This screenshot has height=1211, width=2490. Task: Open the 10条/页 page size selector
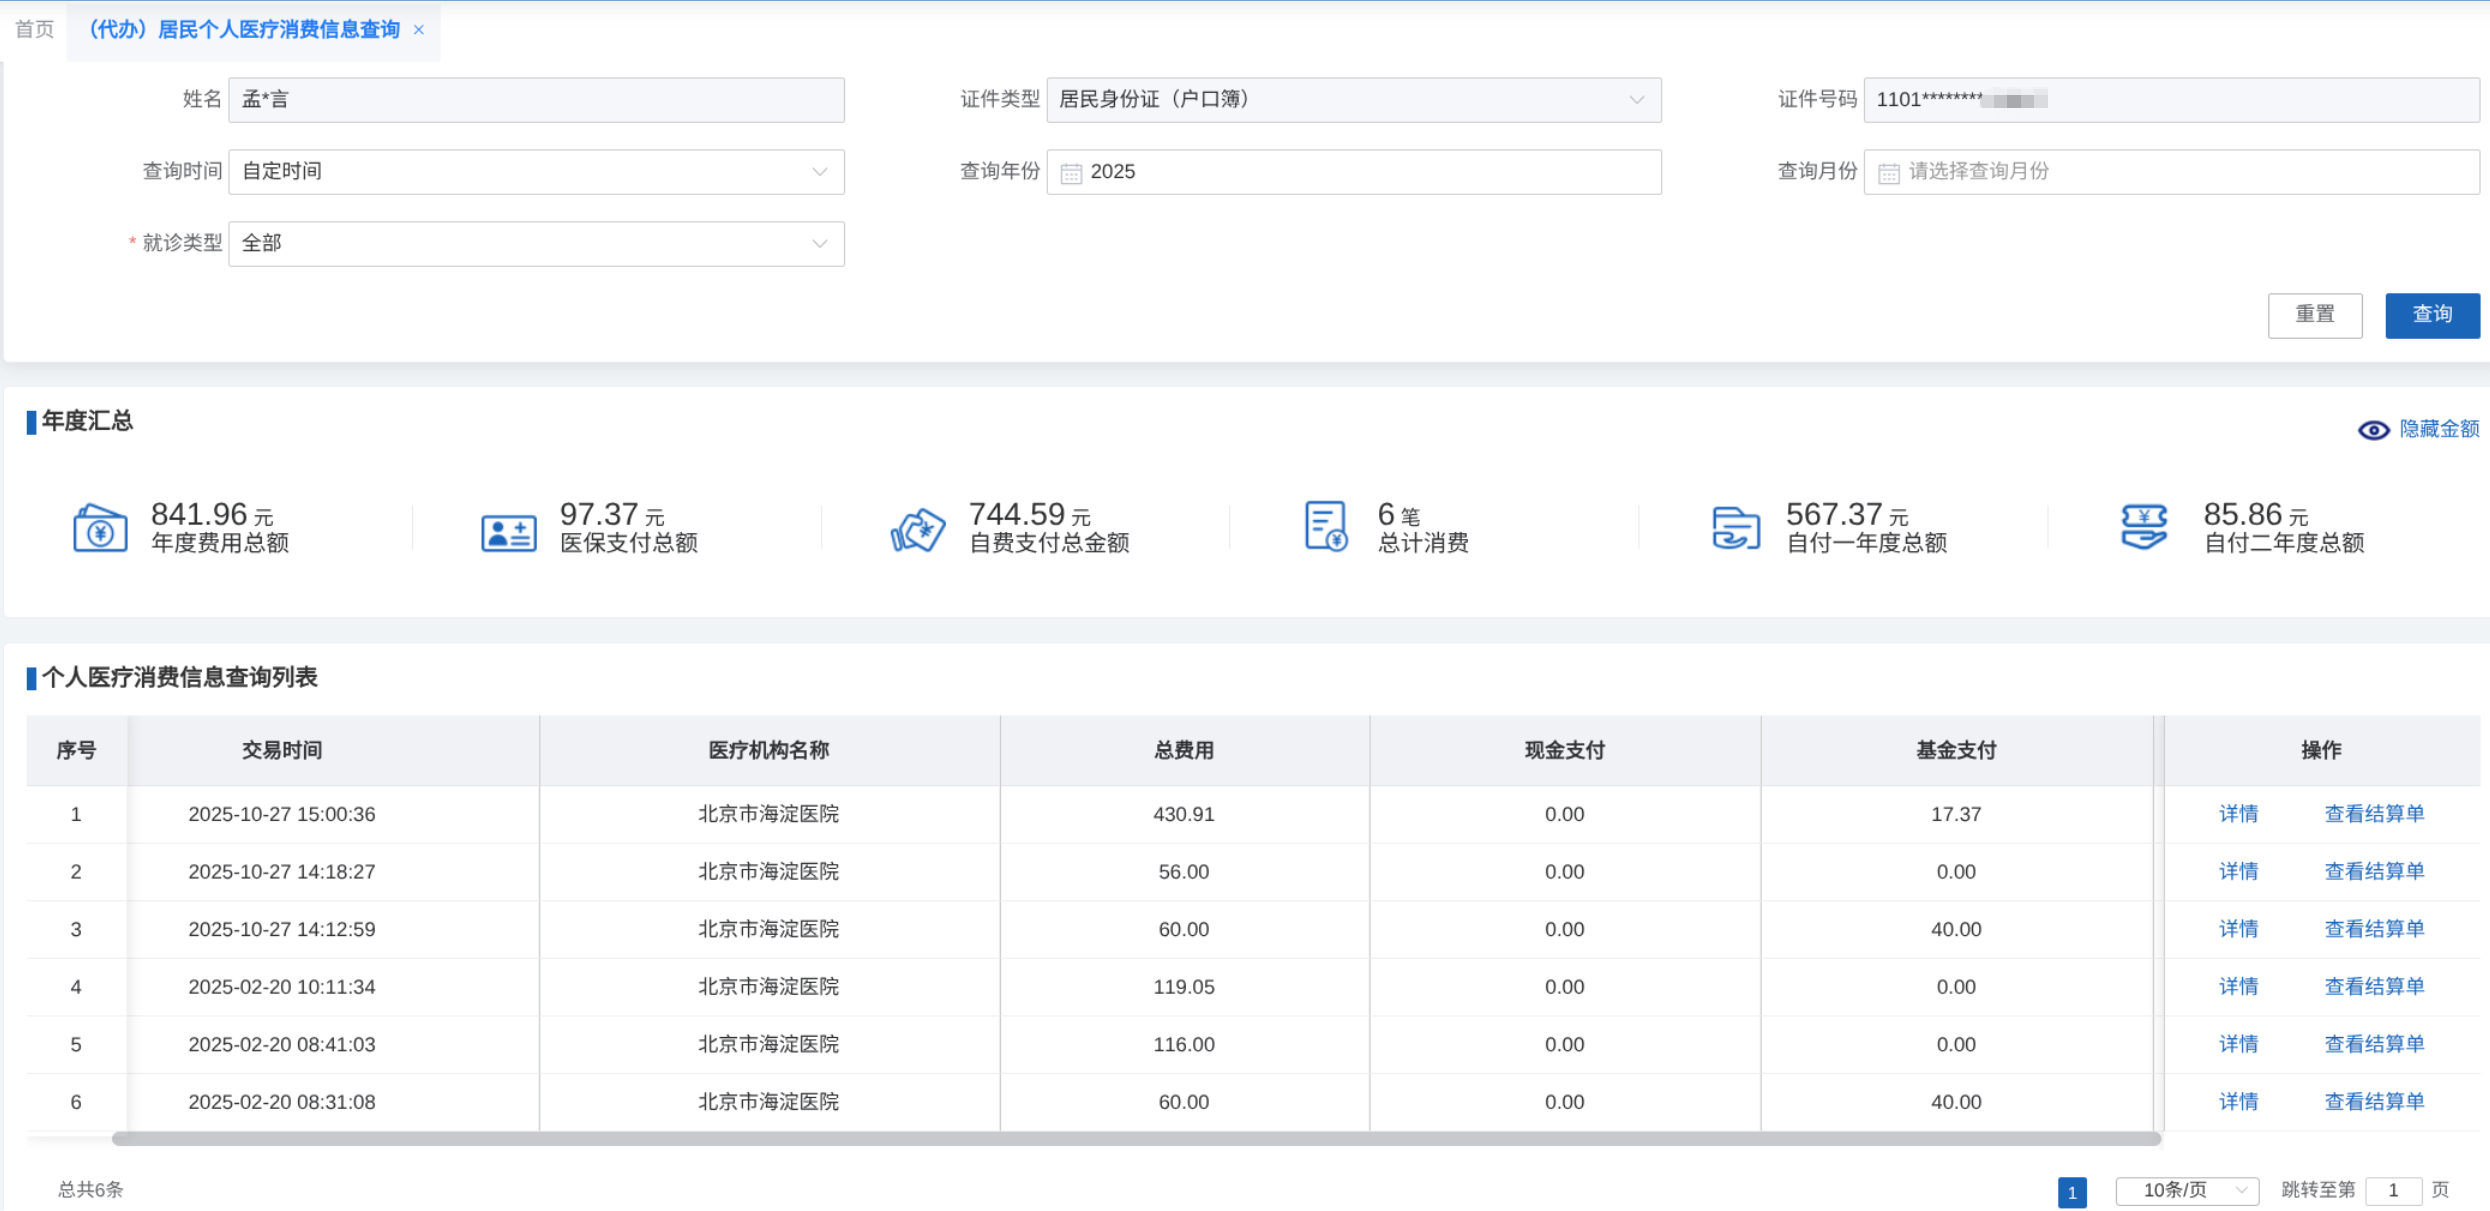click(2186, 1190)
